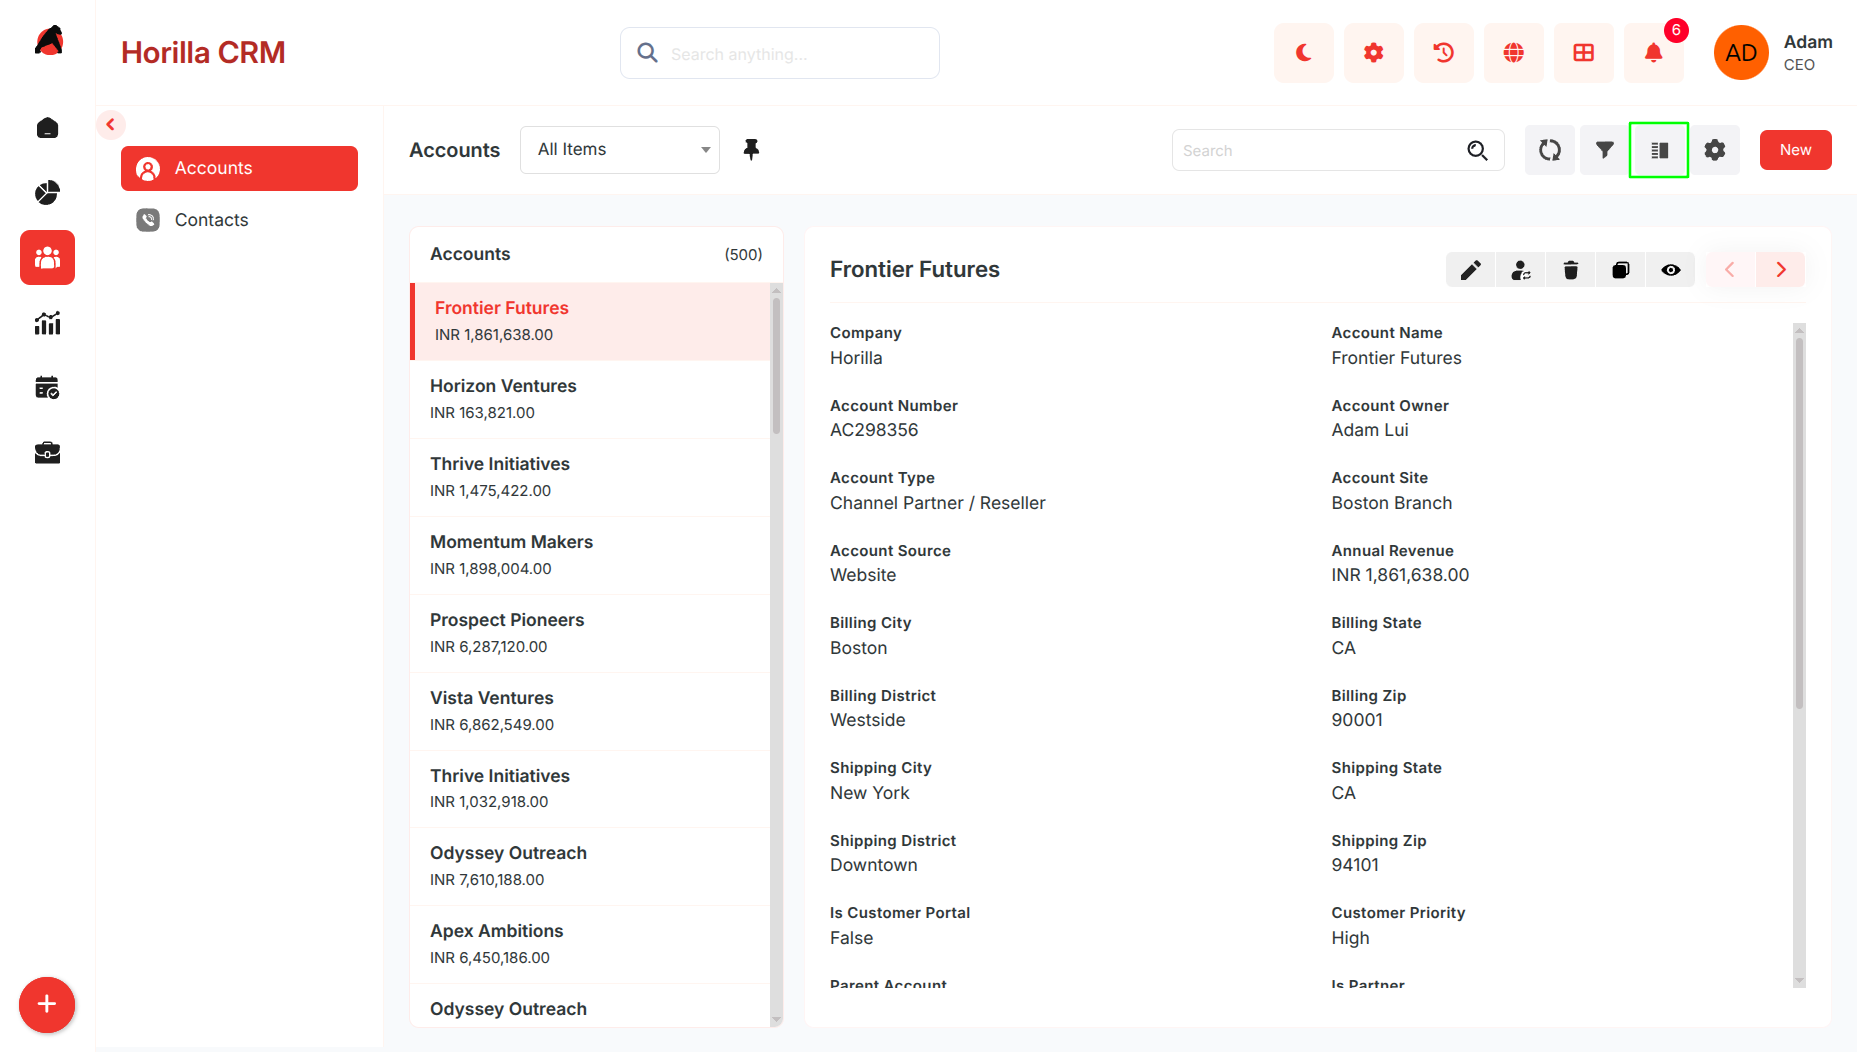The height and width of the screenshot is (1052, 1857).
Task: Go to next account arrow
Action: pyautogui.click(x=1781, y=270)
